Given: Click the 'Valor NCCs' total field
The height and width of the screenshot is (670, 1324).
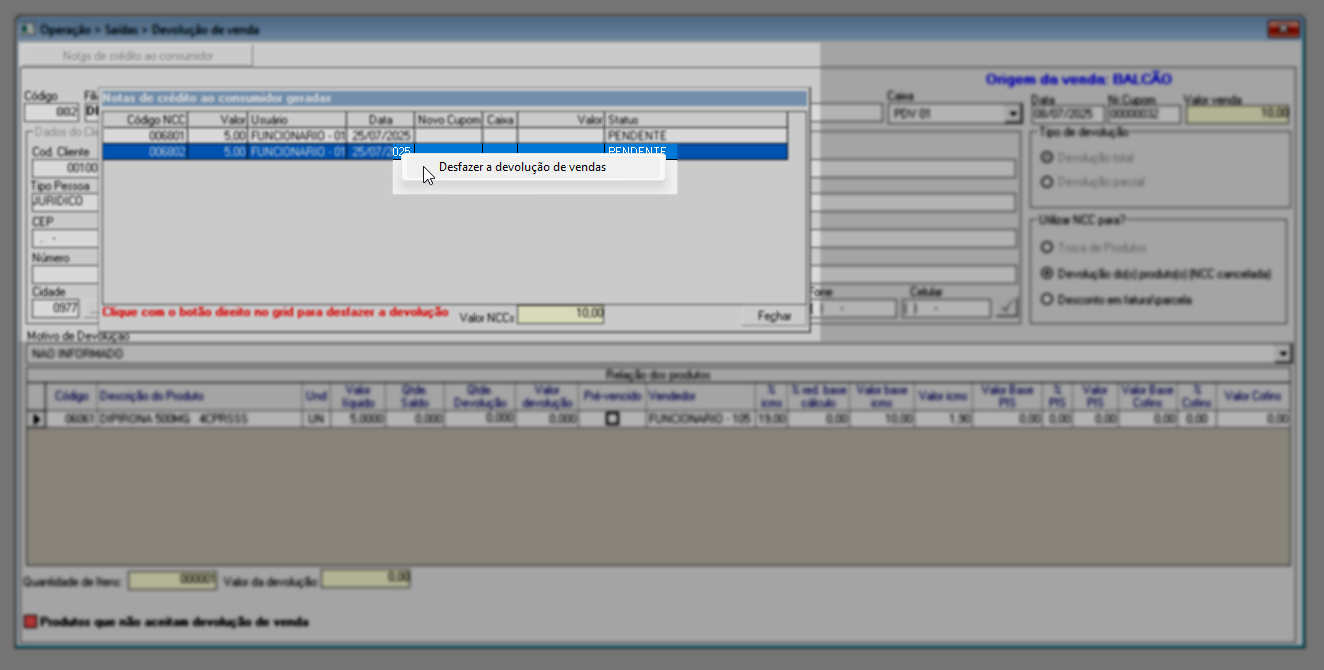Looking at the screenshot, I should (x=561, y=314).
